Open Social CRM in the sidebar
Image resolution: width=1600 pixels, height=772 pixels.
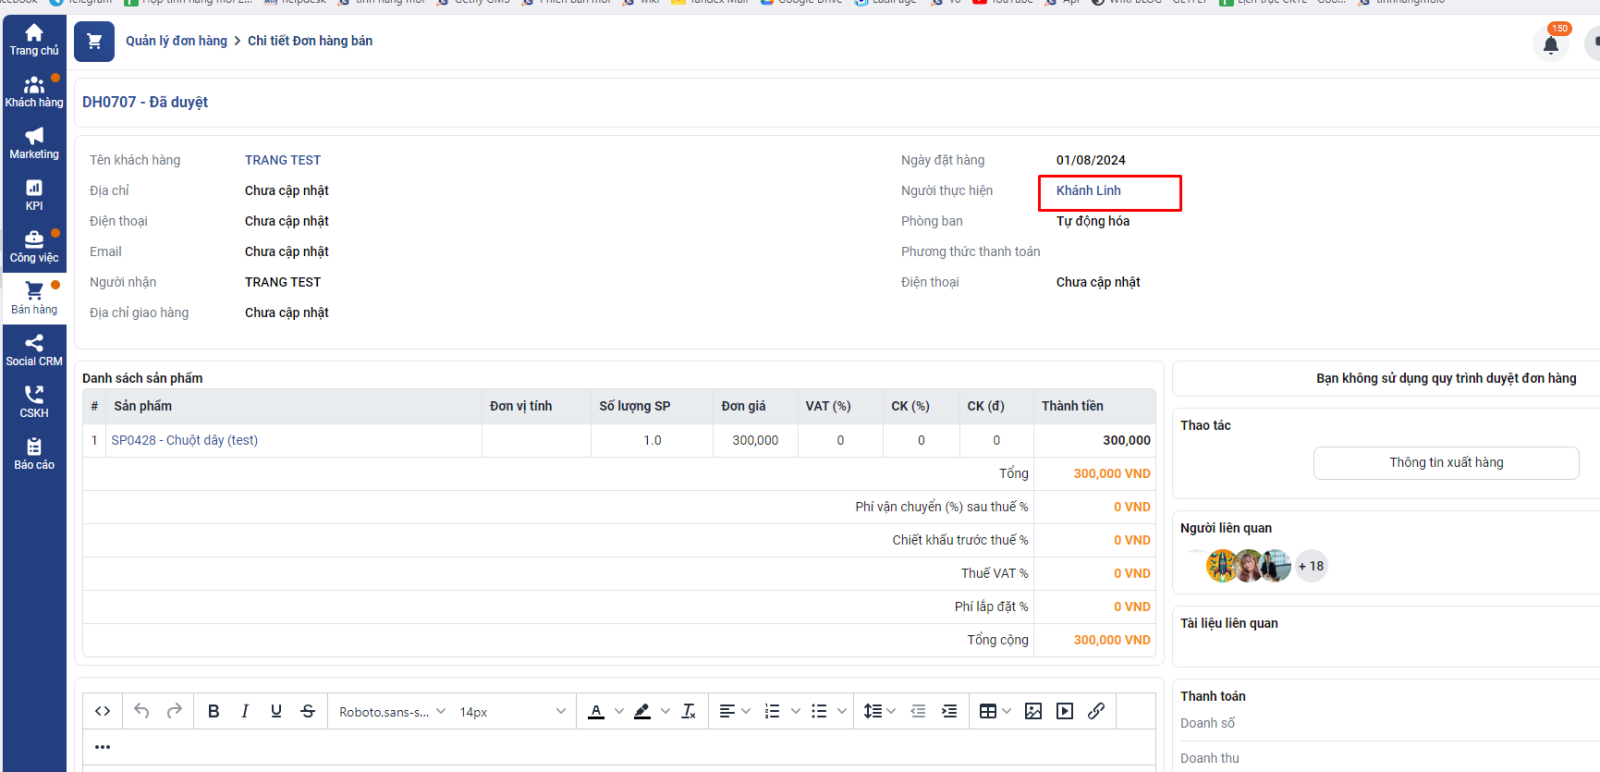[34, 350]
